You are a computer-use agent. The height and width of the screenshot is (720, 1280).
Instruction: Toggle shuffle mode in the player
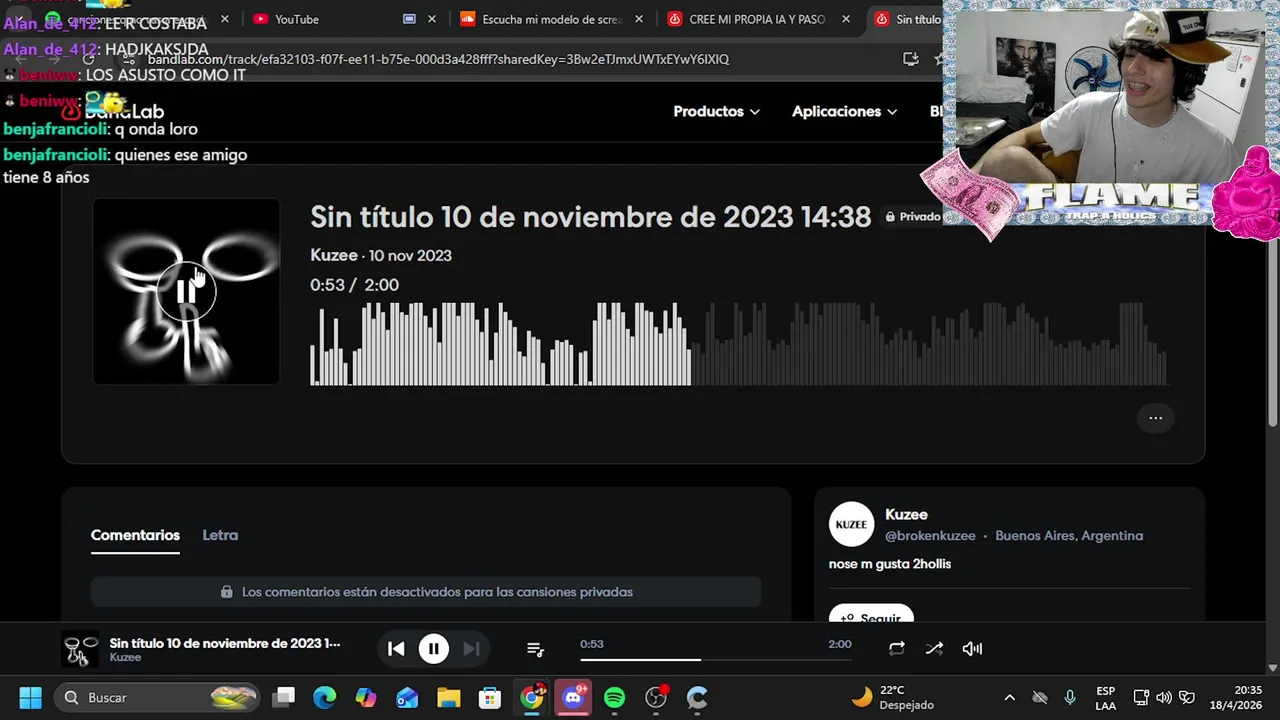(x=934, y=649)
